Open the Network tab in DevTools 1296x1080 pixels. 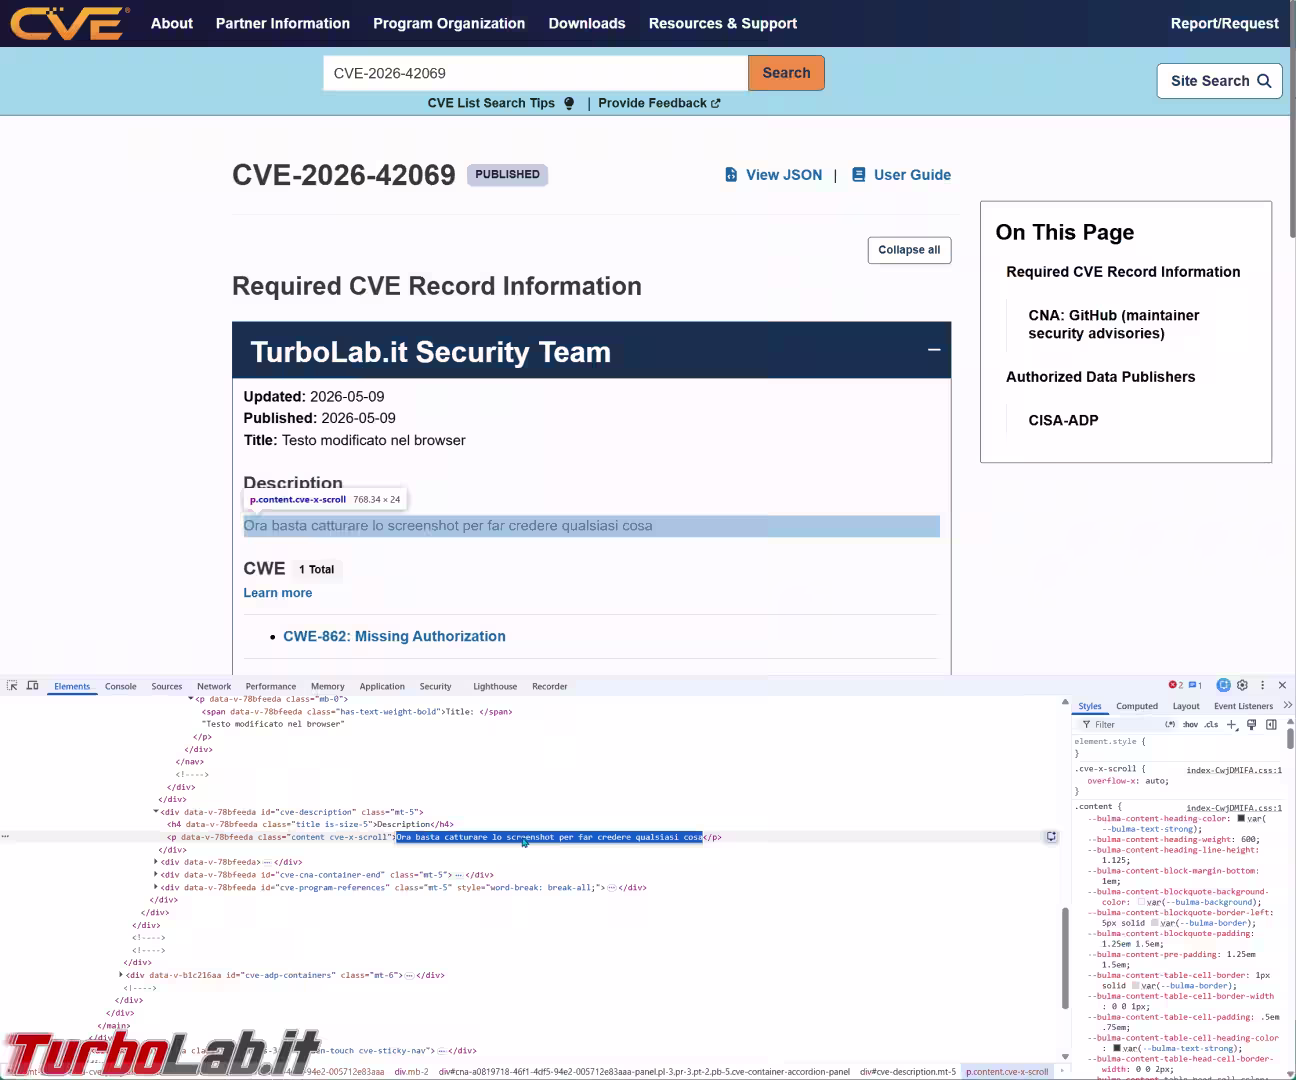click(x=214, y=686)
